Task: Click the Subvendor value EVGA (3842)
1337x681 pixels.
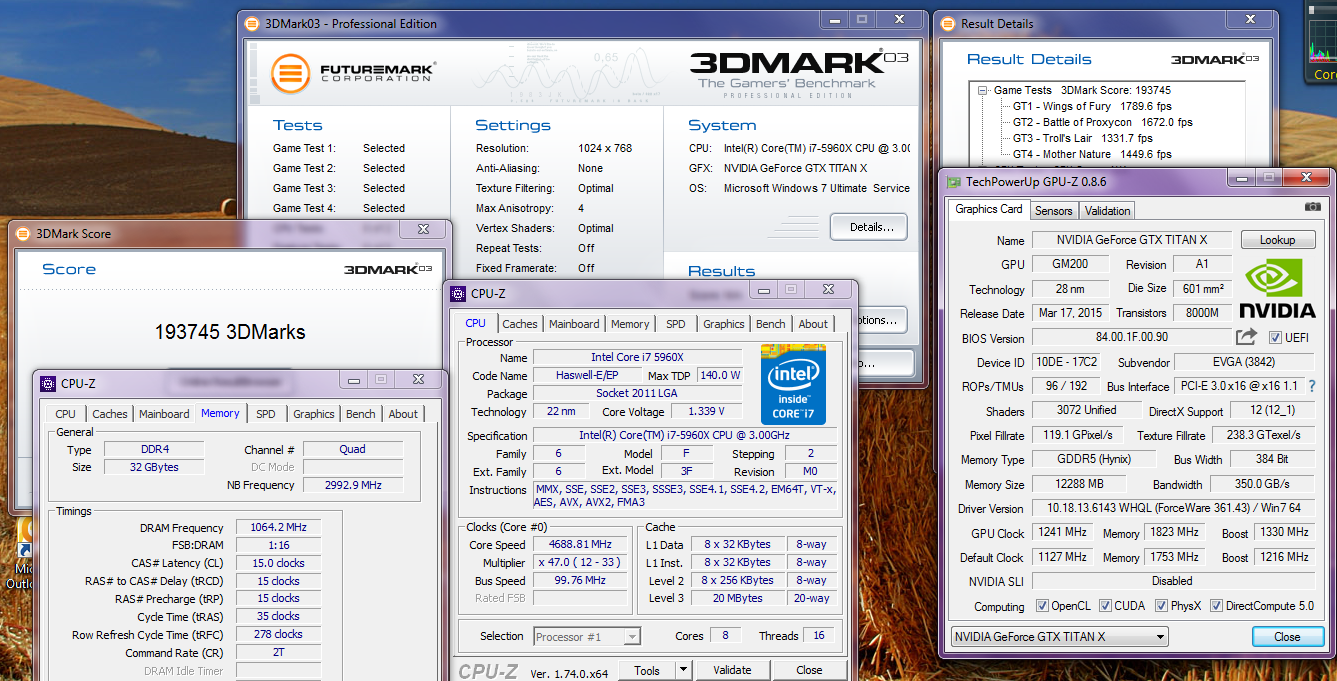Action: [1244, 362]
